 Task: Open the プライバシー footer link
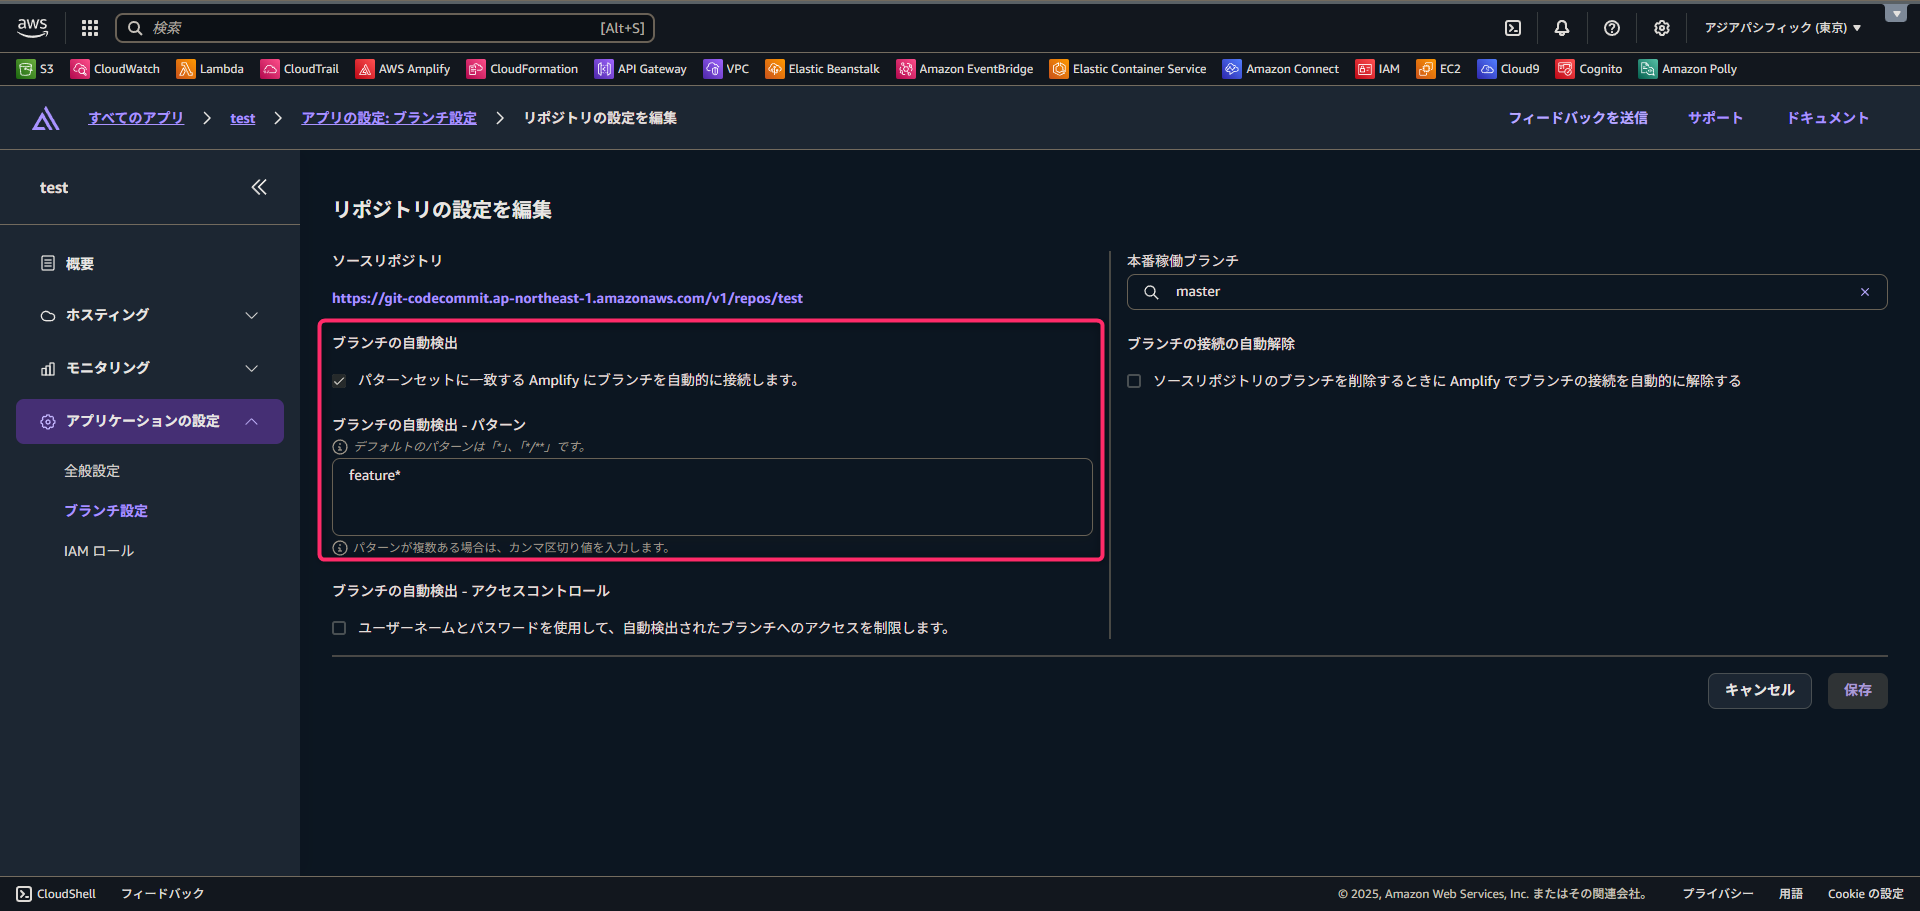click(x=1718, y=894)
